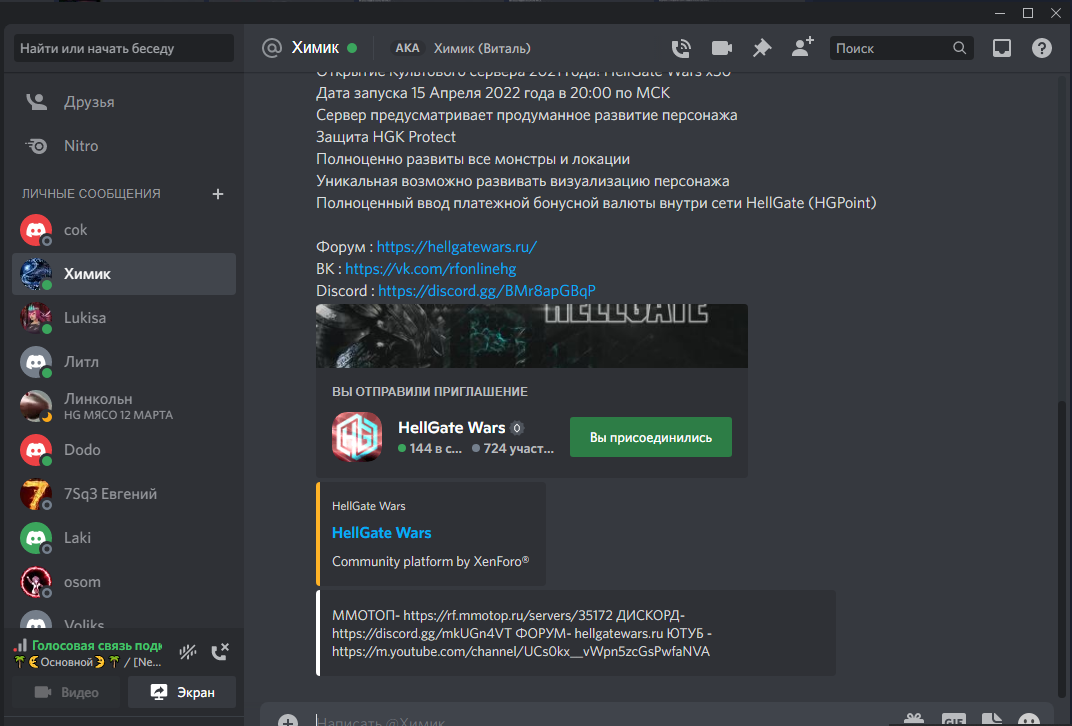Click the HellGate banner image
This screenshot has width=1072, height=726.
pos(532,336)
